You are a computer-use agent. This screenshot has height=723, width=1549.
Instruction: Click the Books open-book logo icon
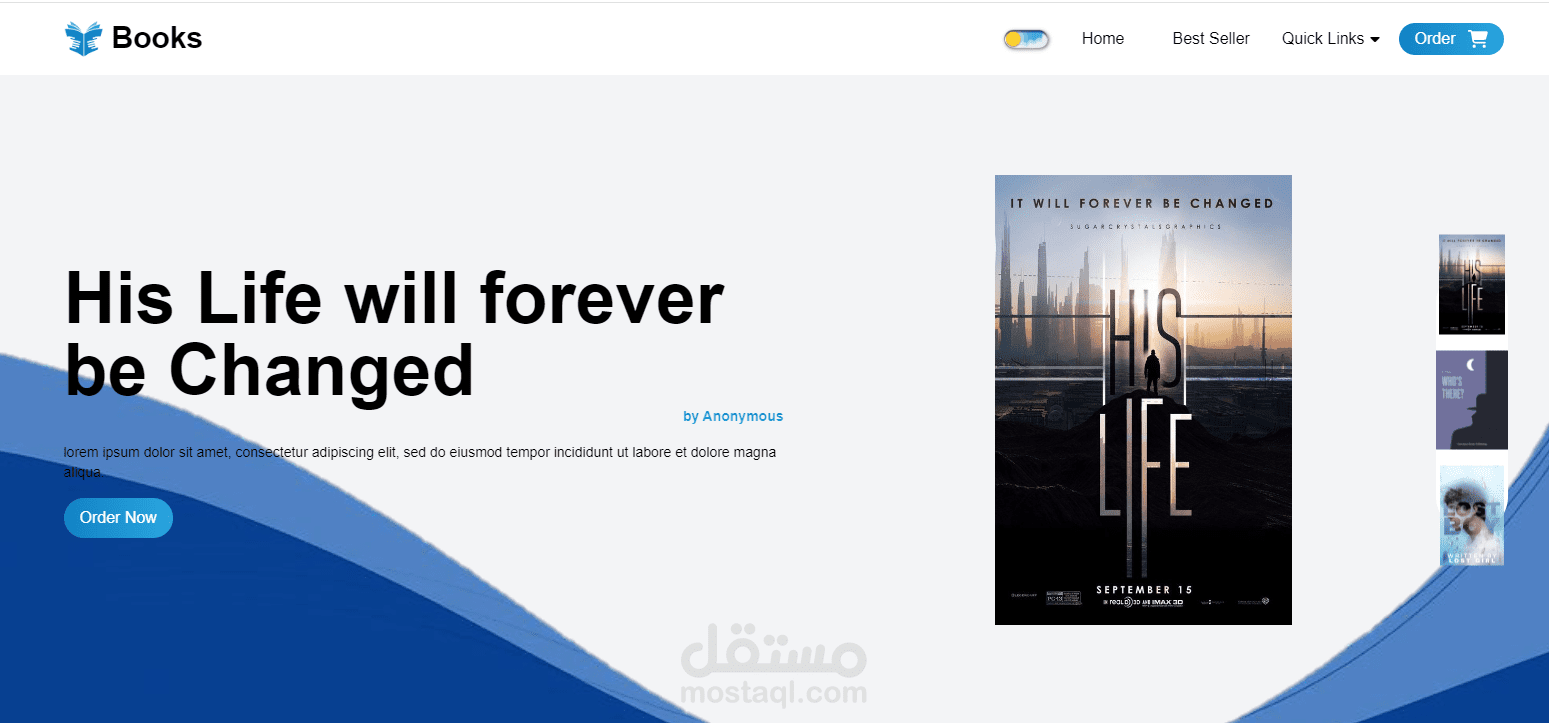[83, 38]
